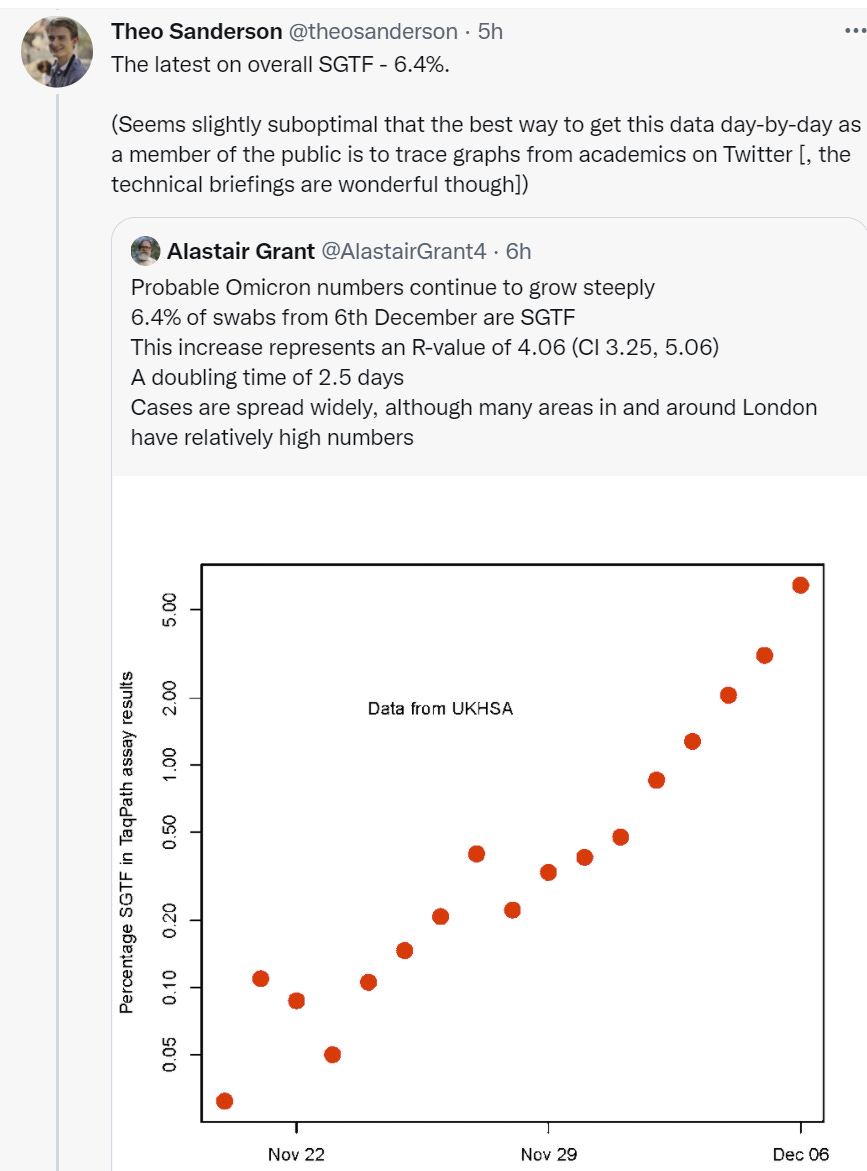Click the 5h tweet timestamp
867x1171 pixels.
click(x=490, y=31)
